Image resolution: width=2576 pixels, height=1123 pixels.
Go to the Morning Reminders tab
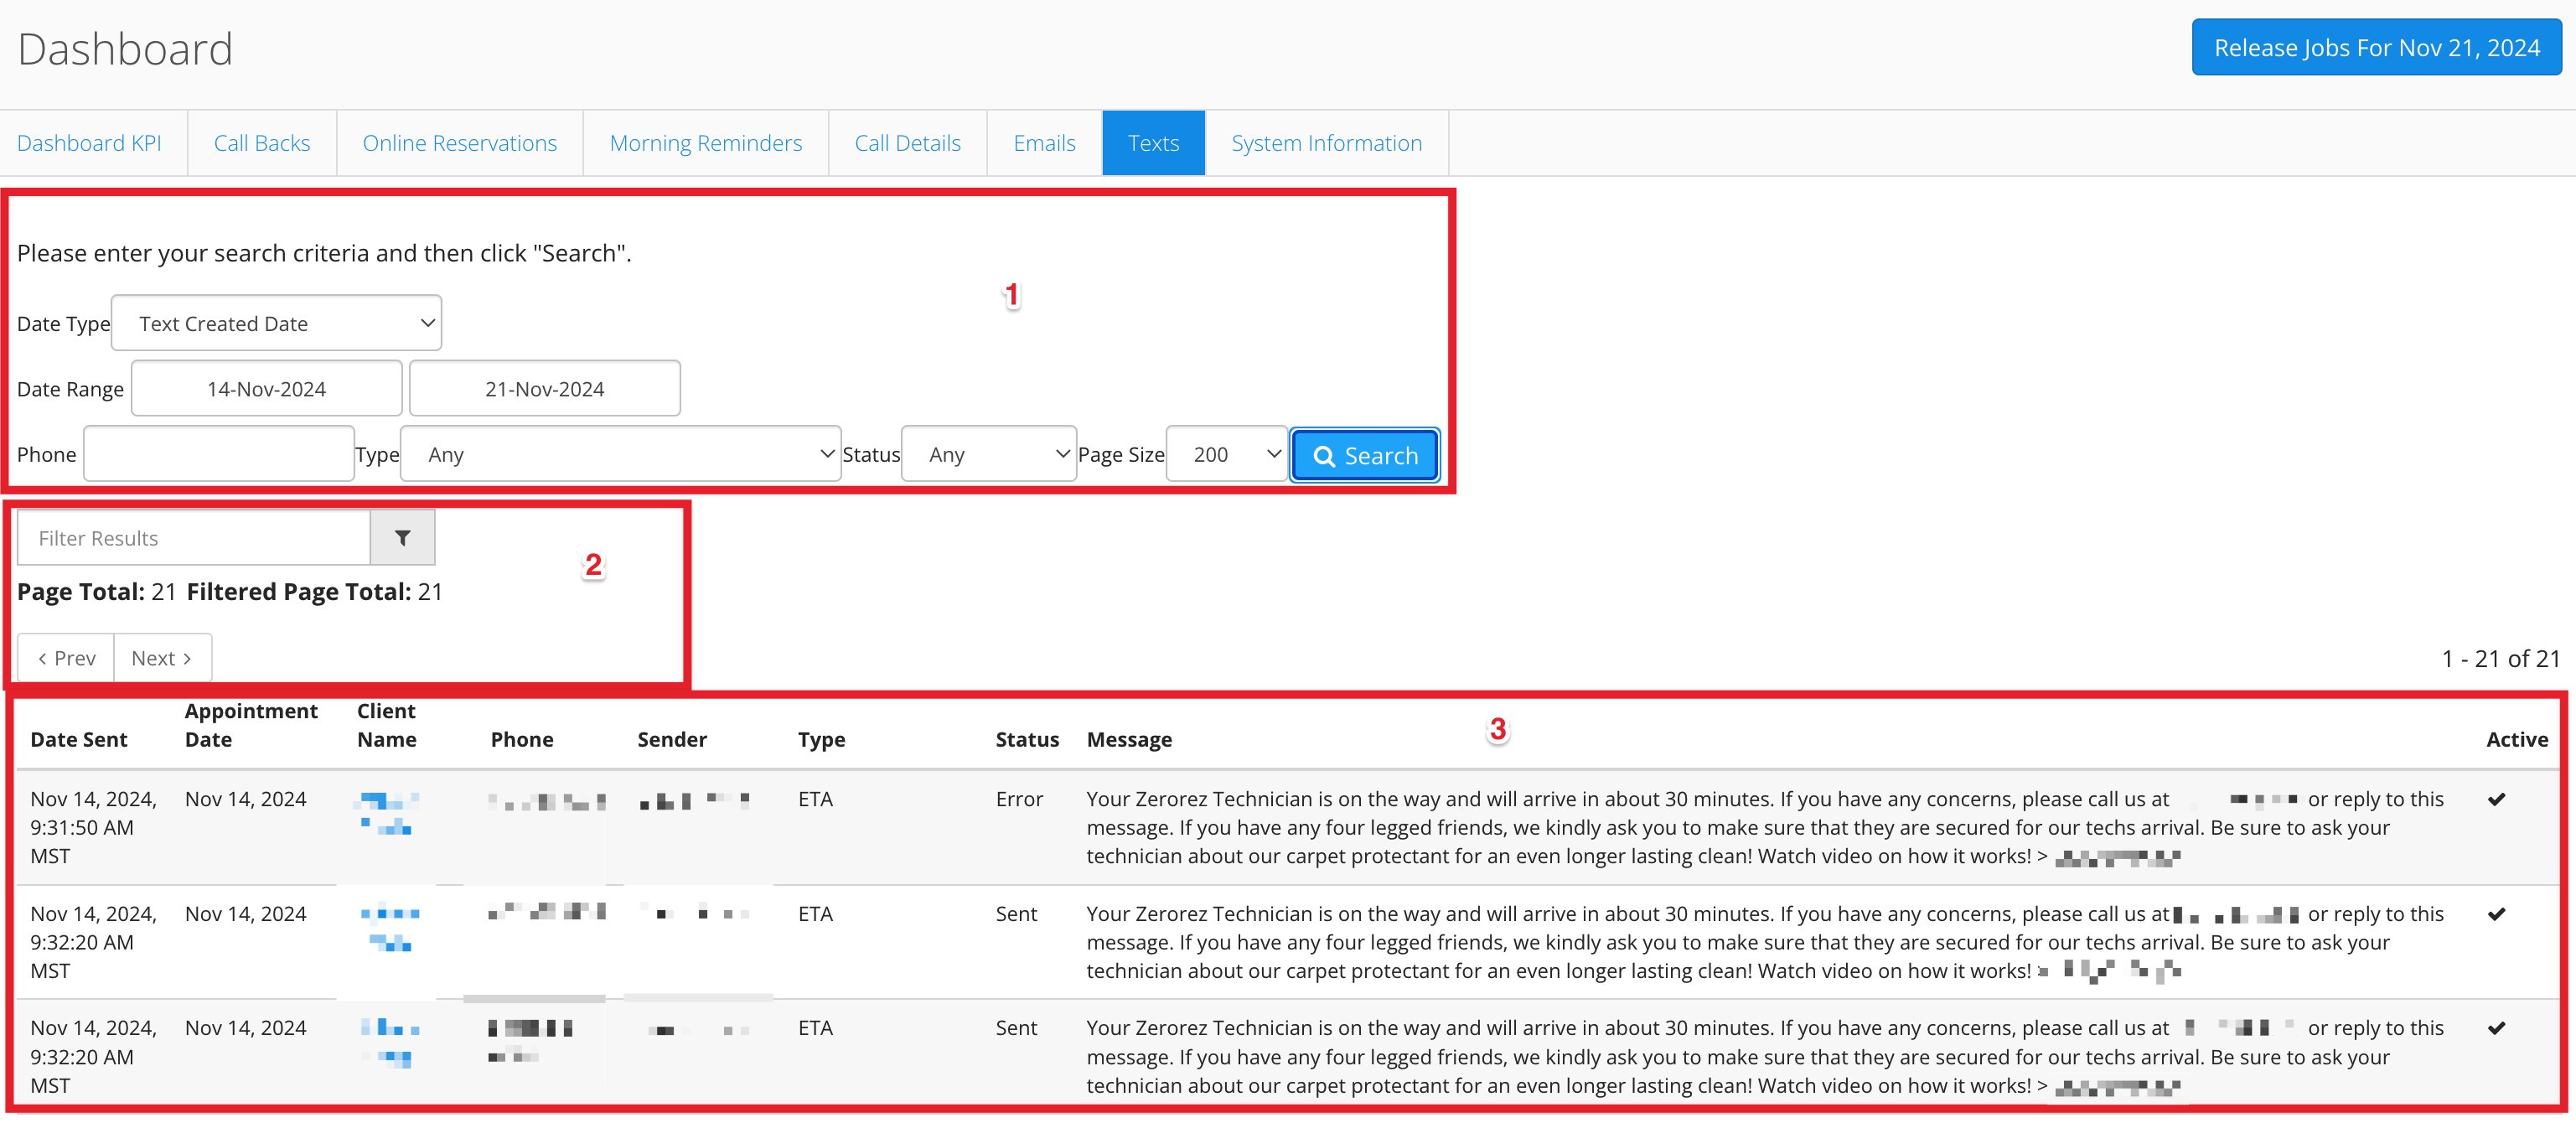(706, 143)
